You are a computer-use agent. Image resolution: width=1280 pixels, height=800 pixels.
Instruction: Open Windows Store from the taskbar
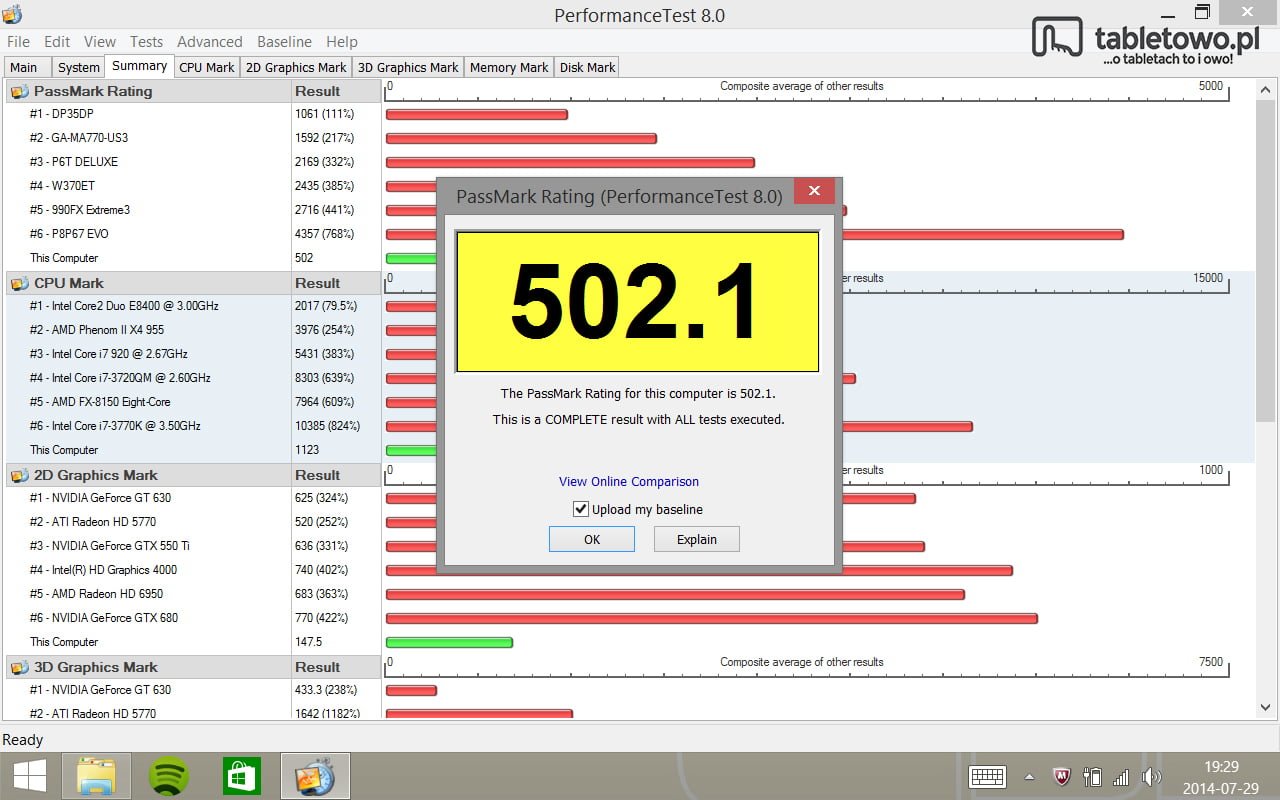click(x=242, y=776)
